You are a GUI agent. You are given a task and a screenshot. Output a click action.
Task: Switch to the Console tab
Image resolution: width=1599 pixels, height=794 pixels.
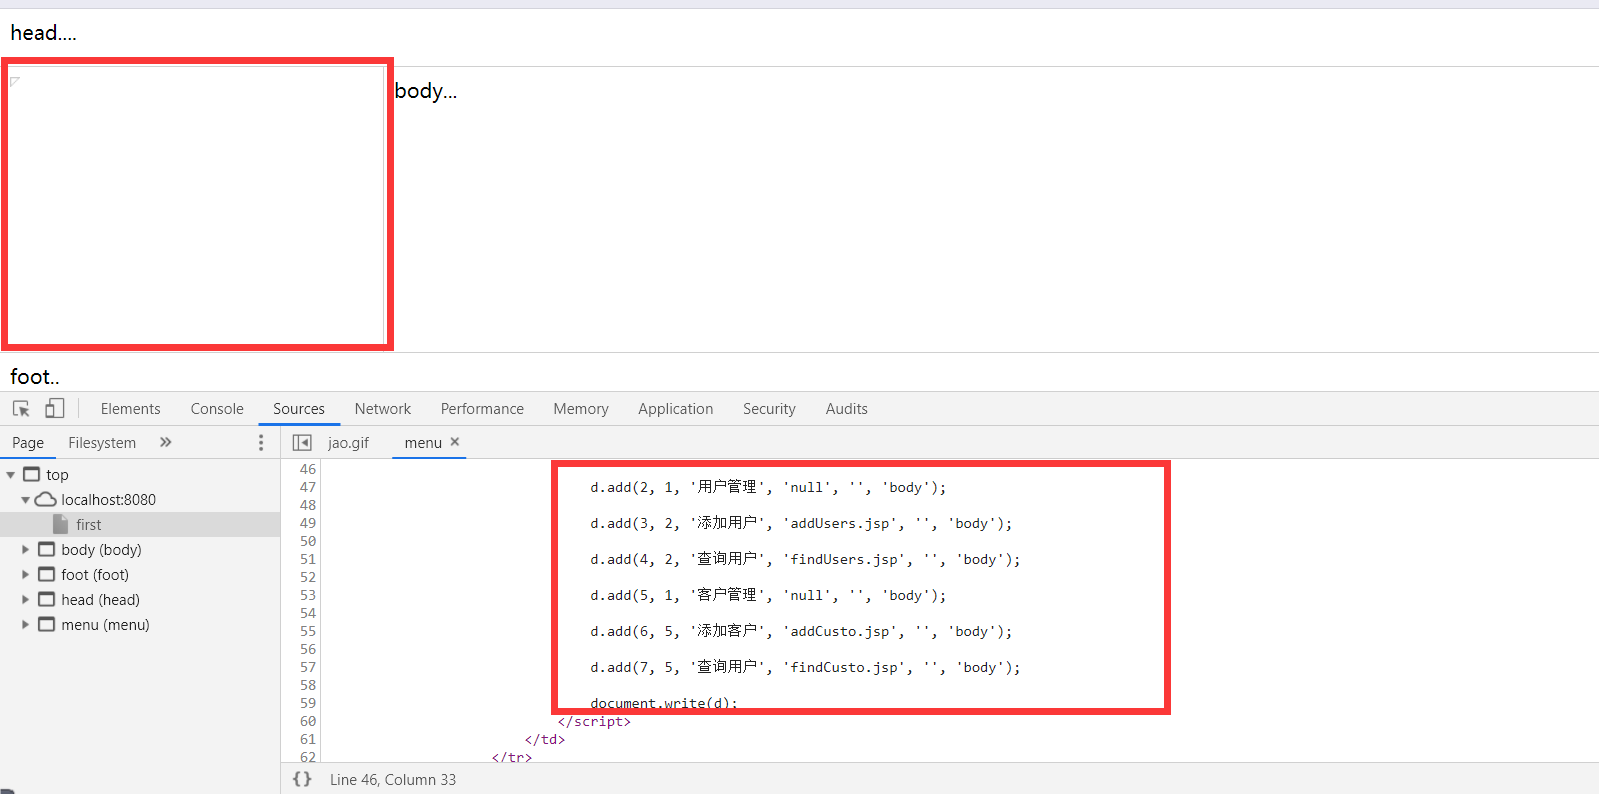(217, 408)
